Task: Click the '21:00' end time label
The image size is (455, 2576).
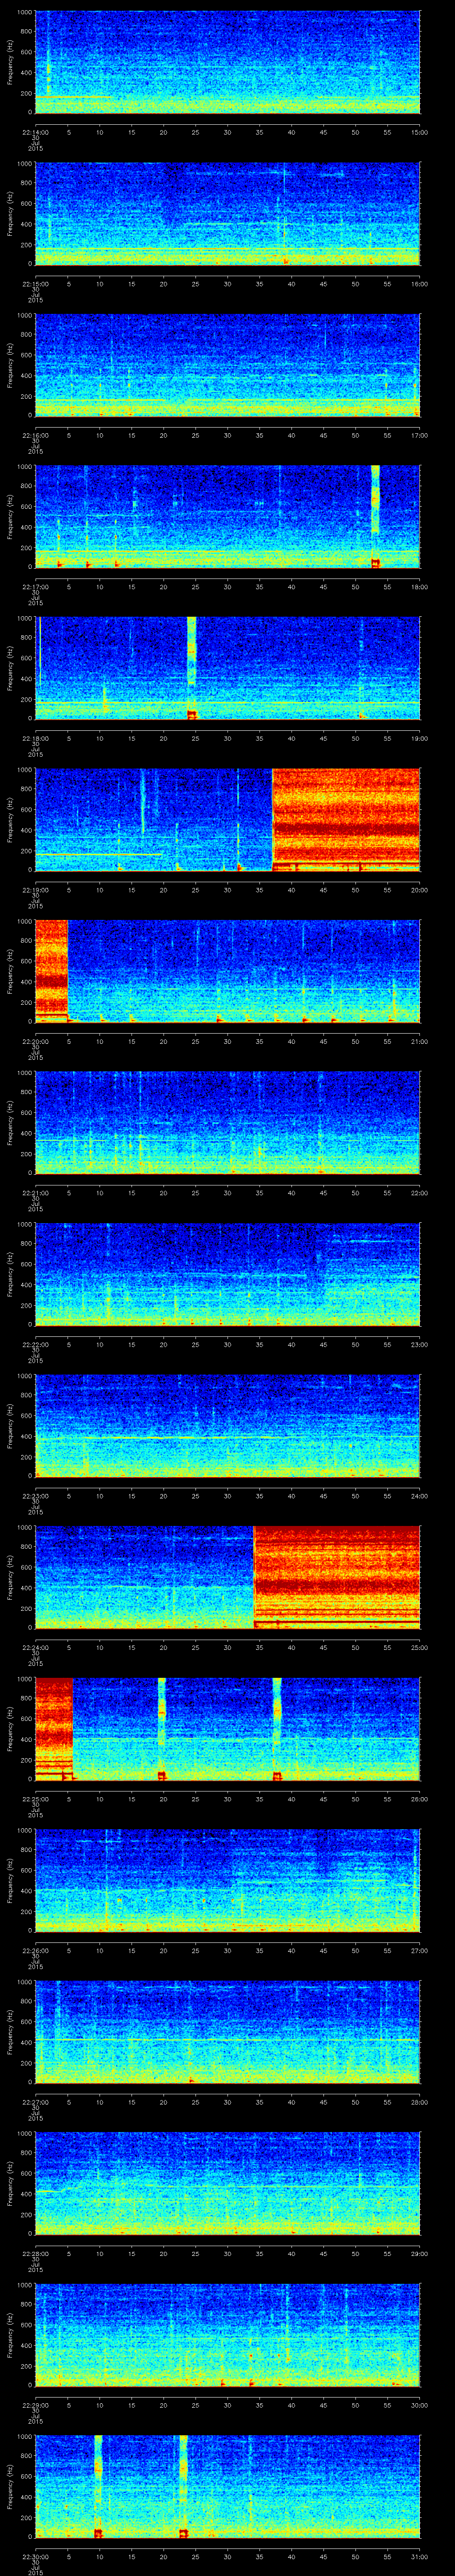Action: point(419,1041)
